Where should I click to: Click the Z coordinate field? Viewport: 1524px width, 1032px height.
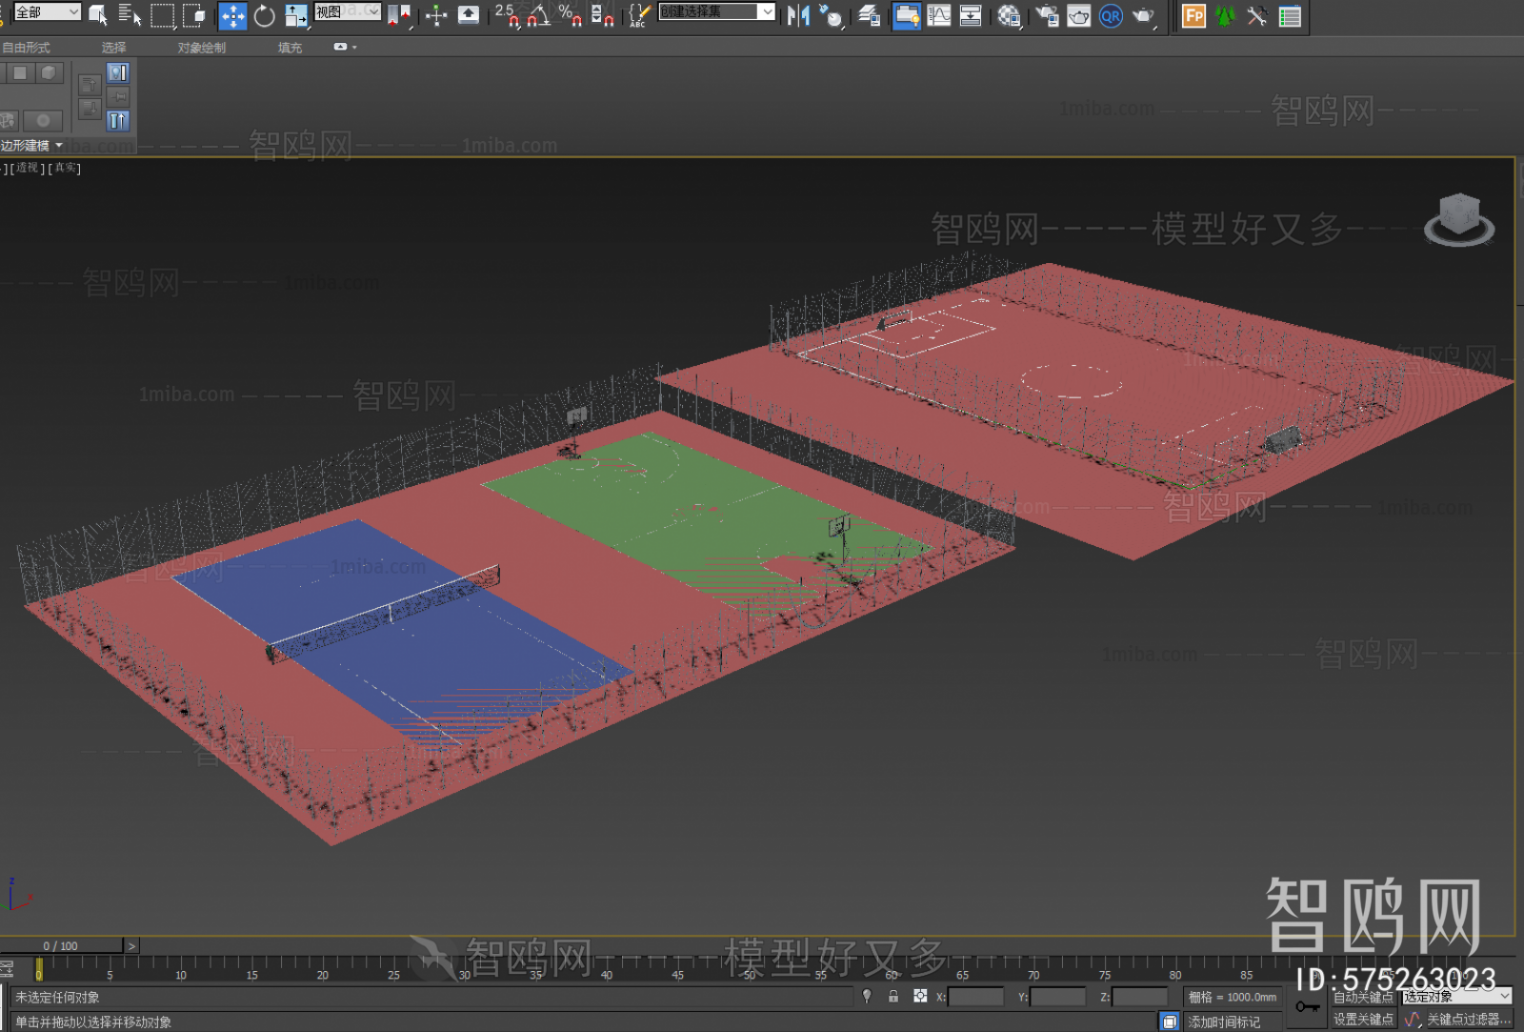click(1139, 997)
